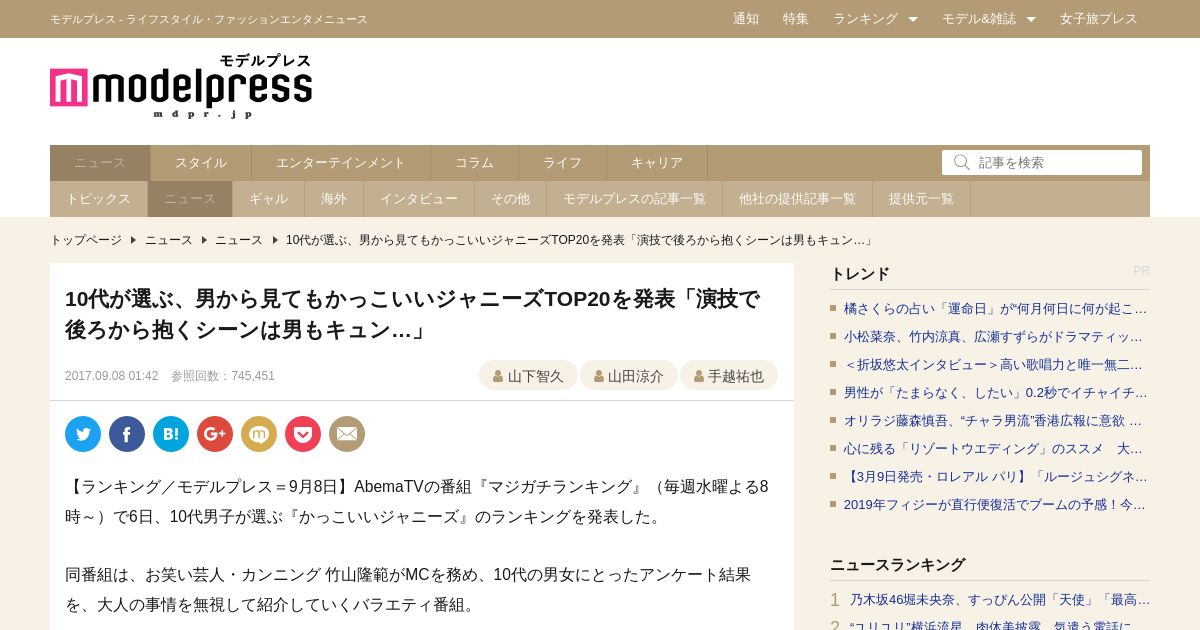
Task: Click the 山下智久 tag
Action: coord(528,376)
